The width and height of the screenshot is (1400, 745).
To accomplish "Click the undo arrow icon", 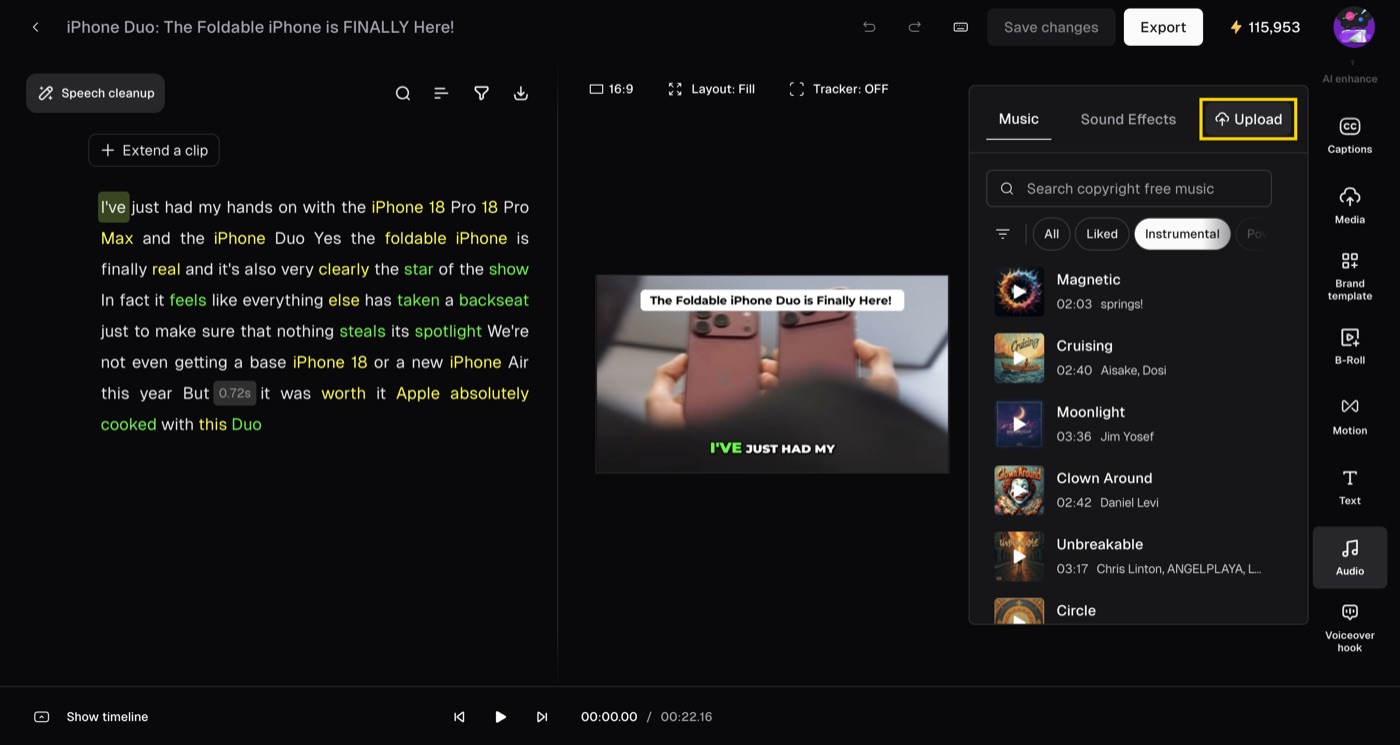I will [869, 27].
